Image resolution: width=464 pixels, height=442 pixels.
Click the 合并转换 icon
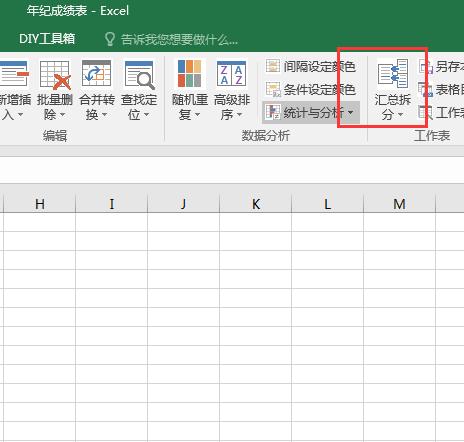(x=96, y=73)
